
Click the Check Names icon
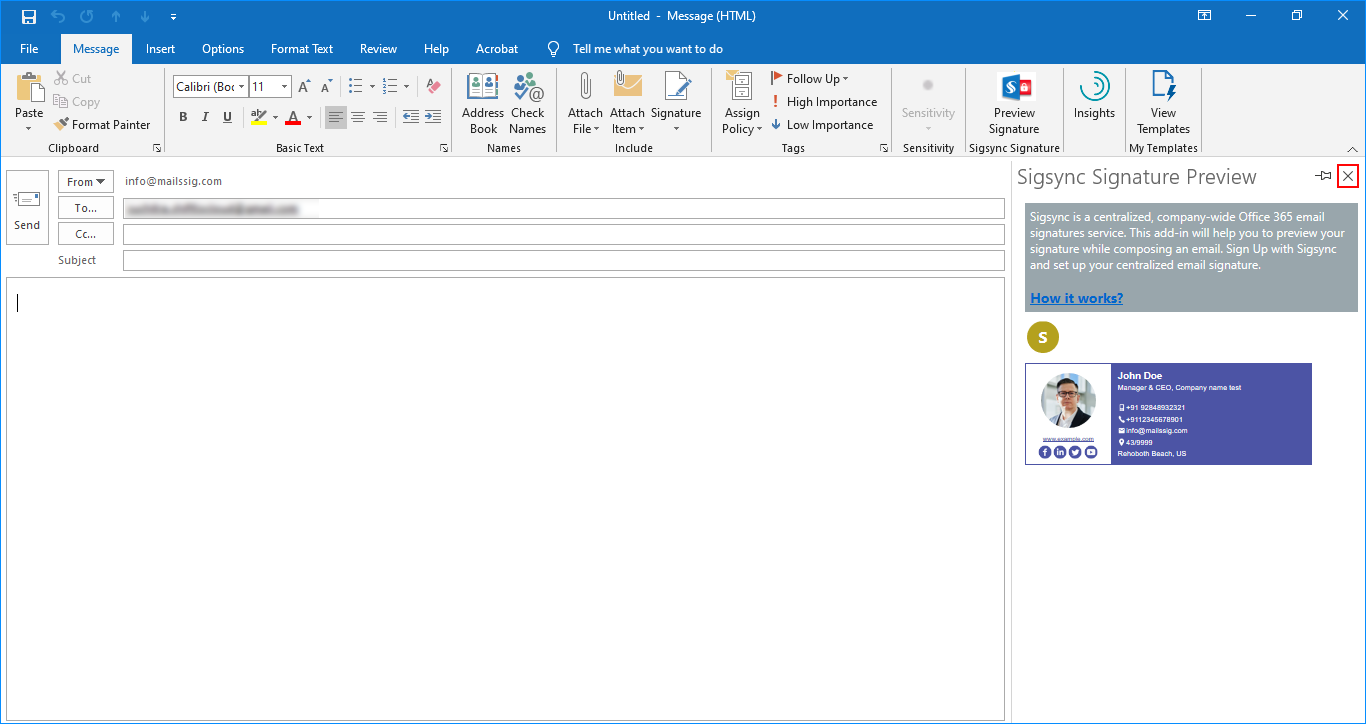(527, 104)
